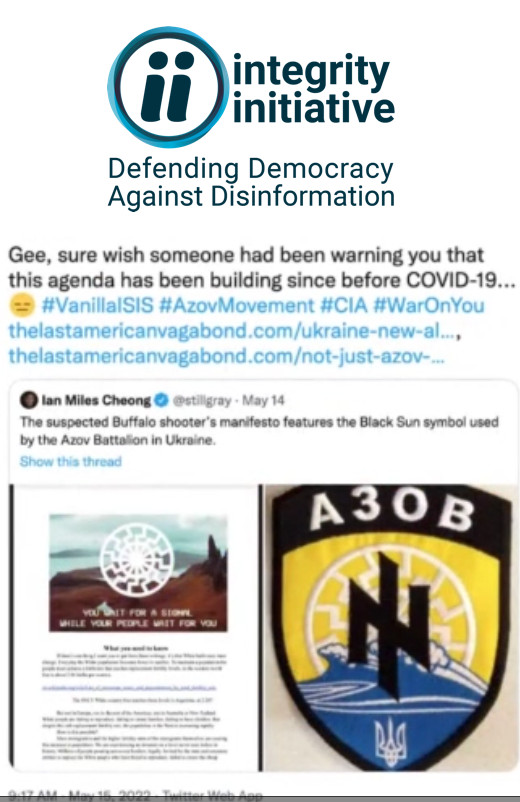Click the expressionless face emoji
This screenshot has width=520, height=802.
pyautogui.click(x=22, y=305)
